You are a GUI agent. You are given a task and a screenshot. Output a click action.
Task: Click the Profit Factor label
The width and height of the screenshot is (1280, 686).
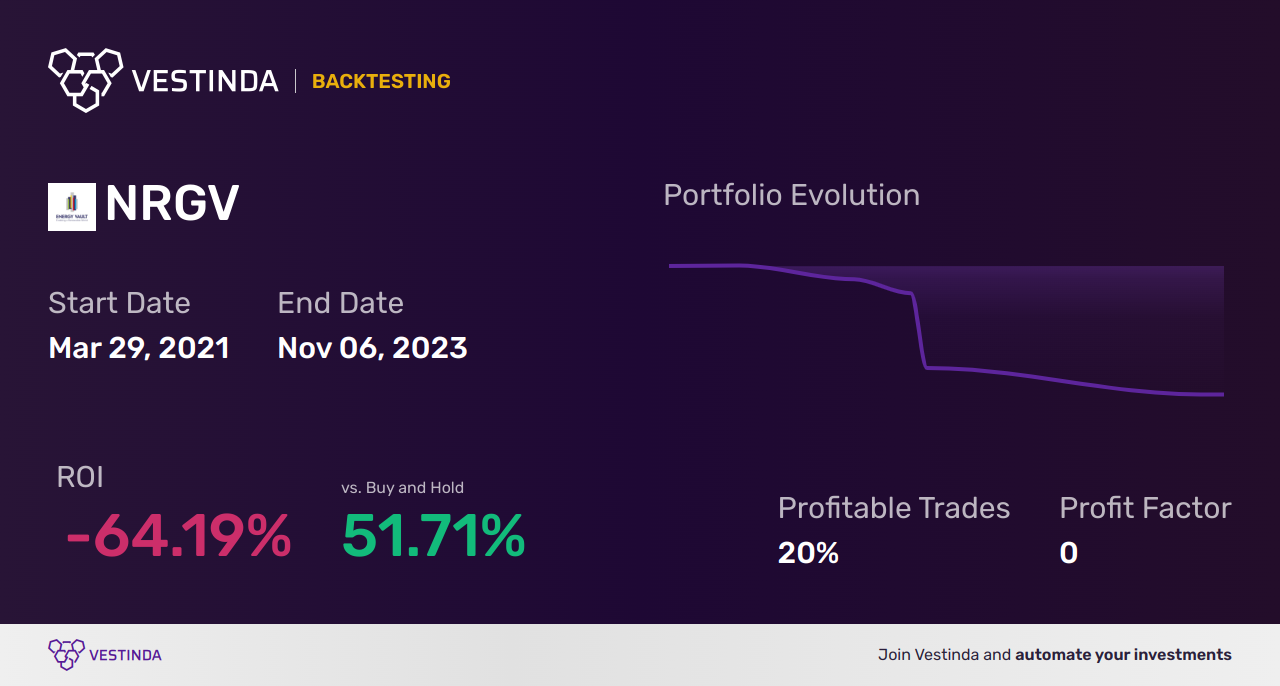click(x=1145, y=508)
